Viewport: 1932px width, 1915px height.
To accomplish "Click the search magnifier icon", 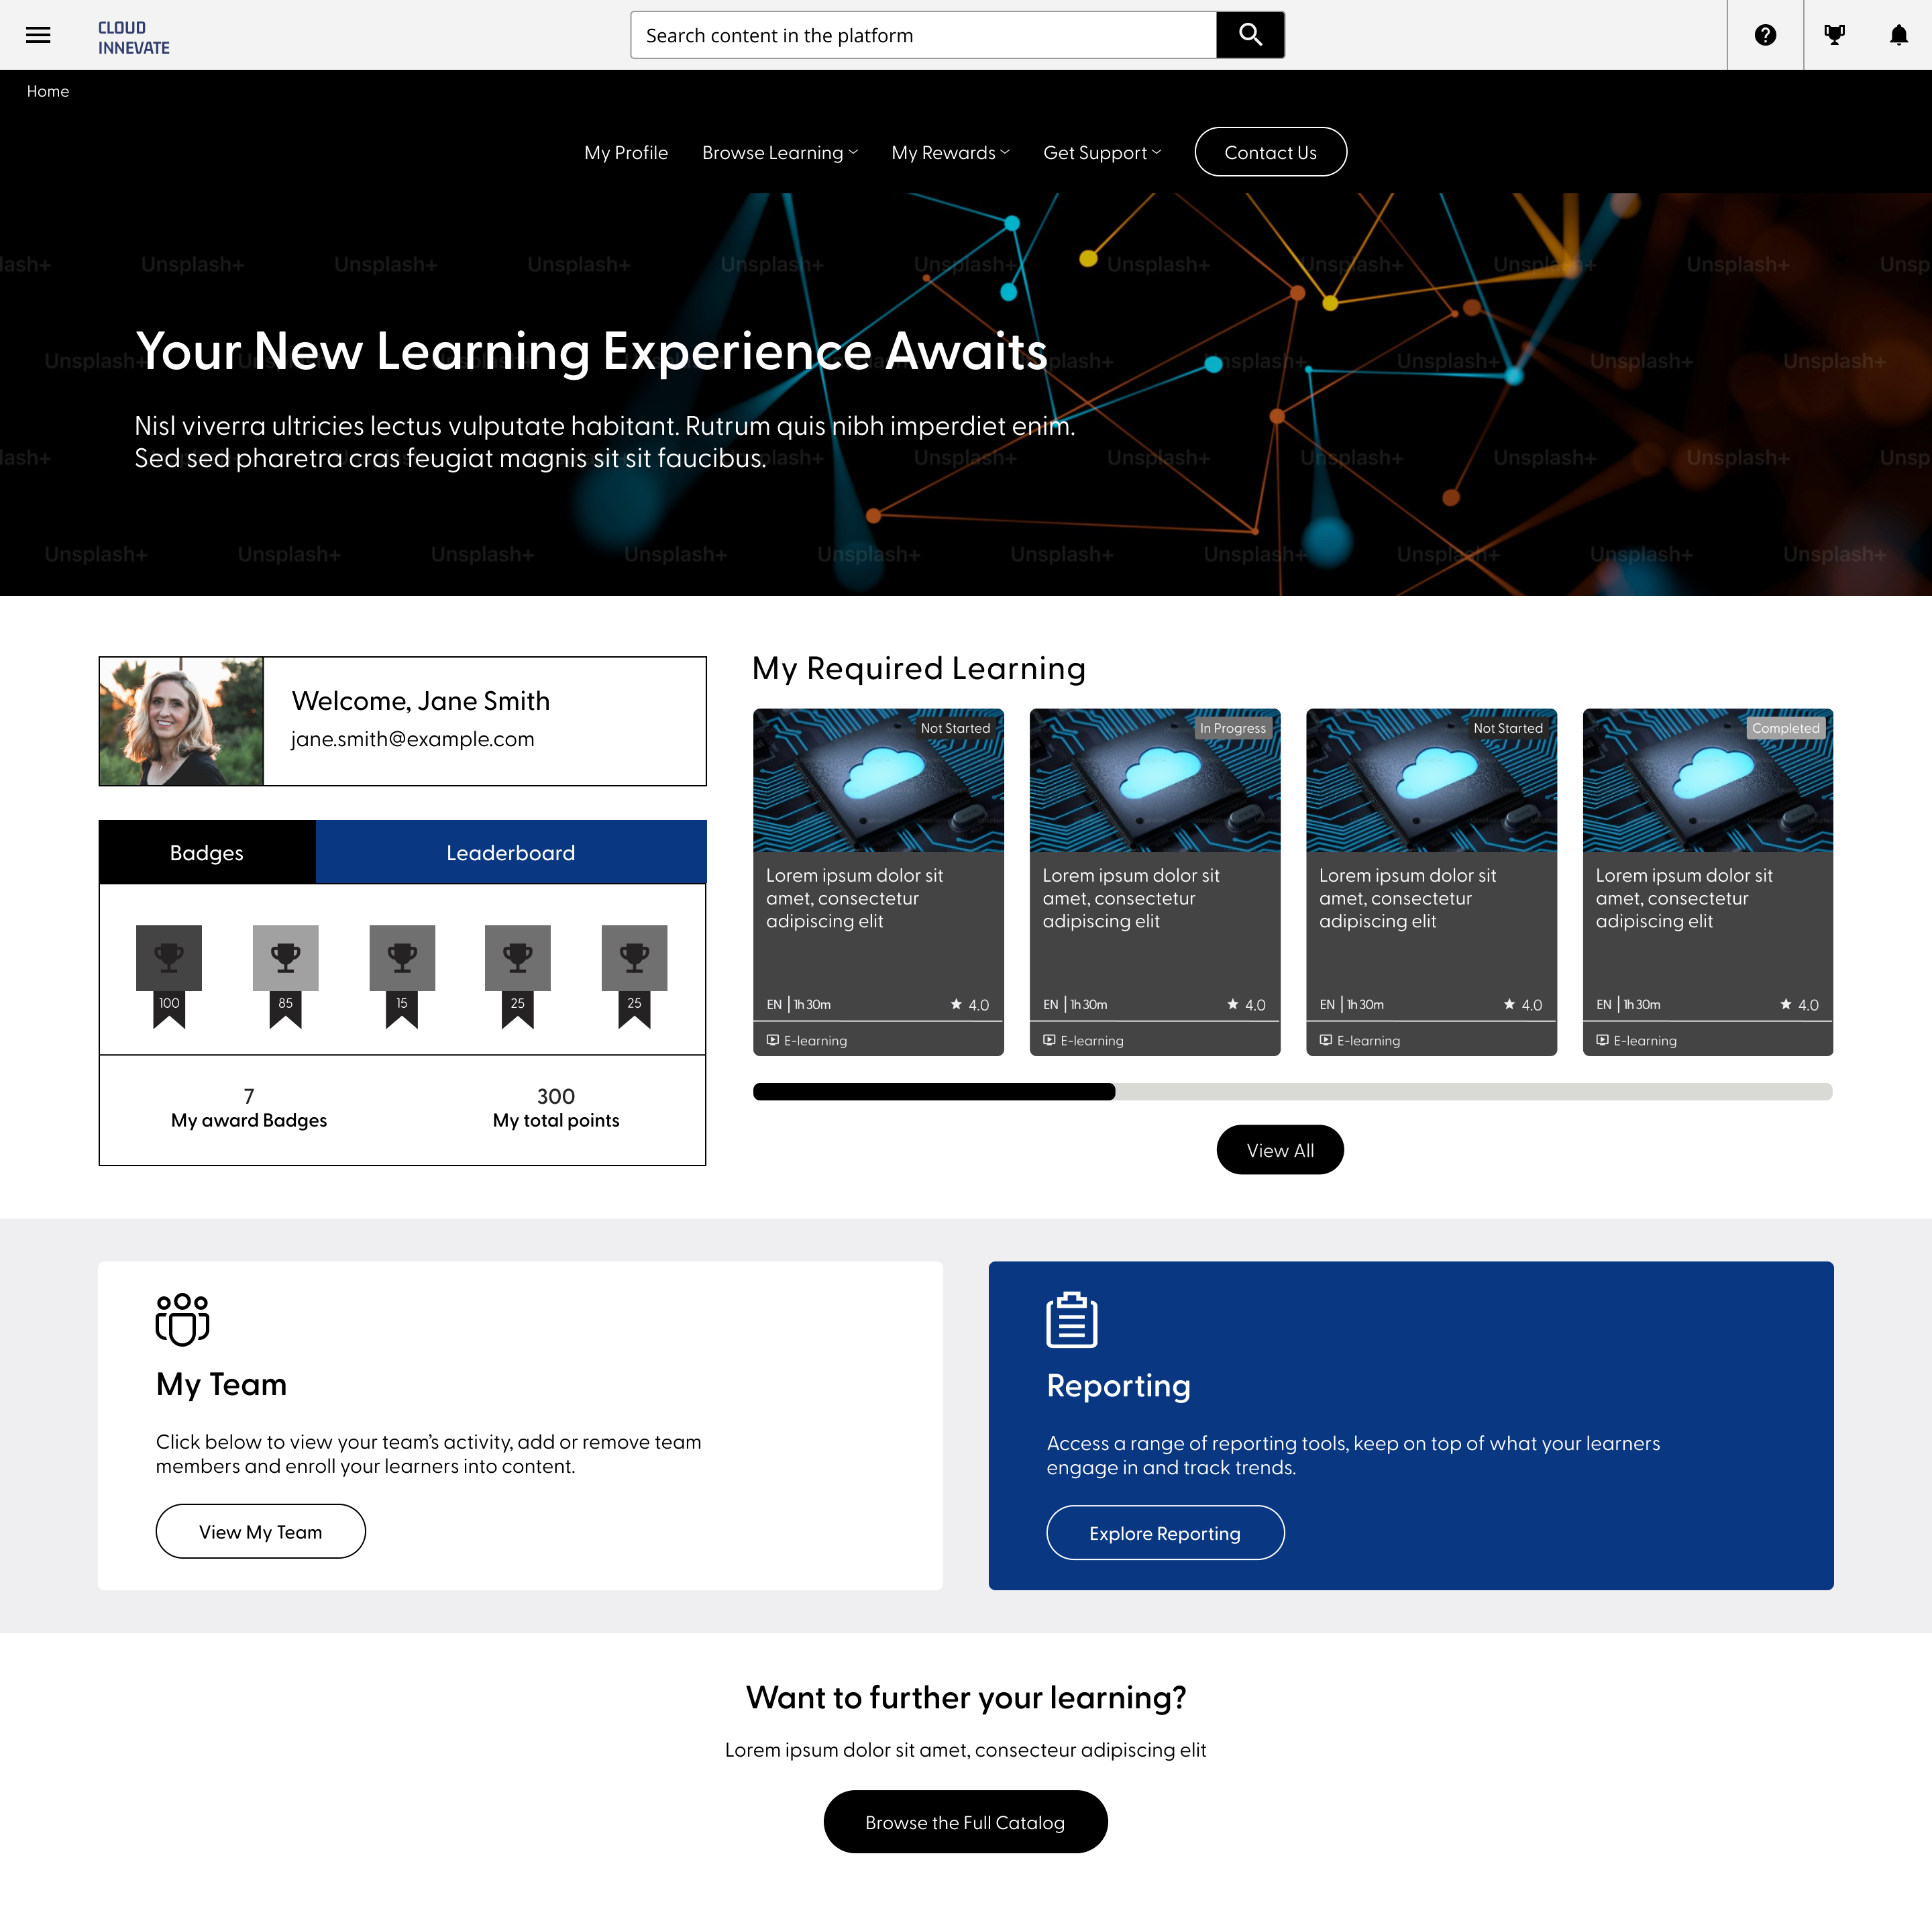I will pyautogui.click(x=1250, y=34).
